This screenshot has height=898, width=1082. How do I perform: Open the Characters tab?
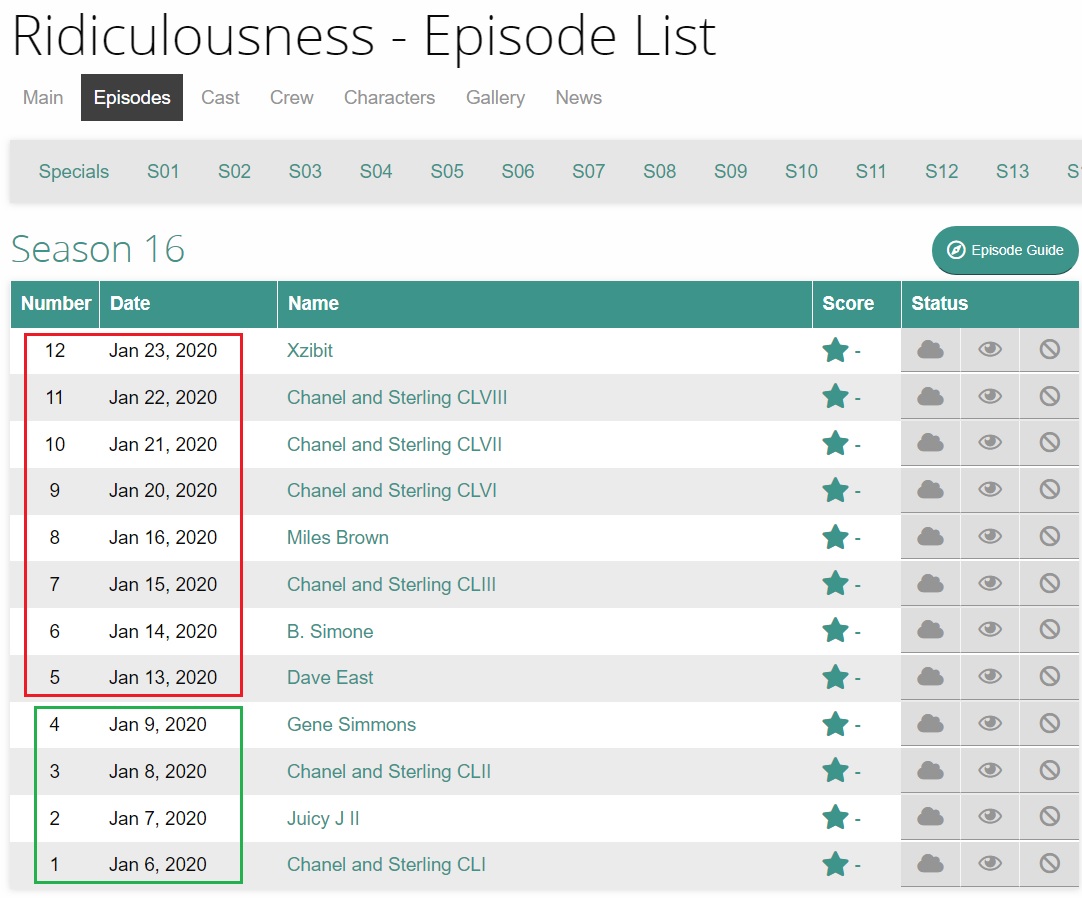389,97
